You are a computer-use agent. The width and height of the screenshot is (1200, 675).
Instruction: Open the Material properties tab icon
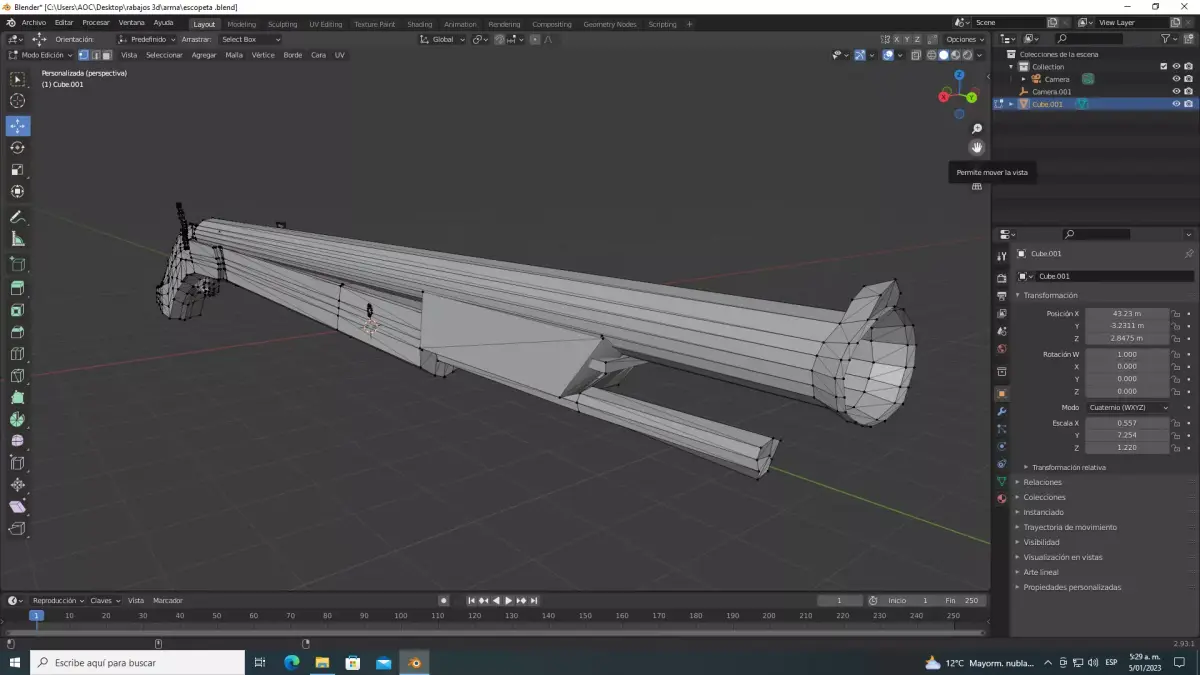coord(1001,499)
